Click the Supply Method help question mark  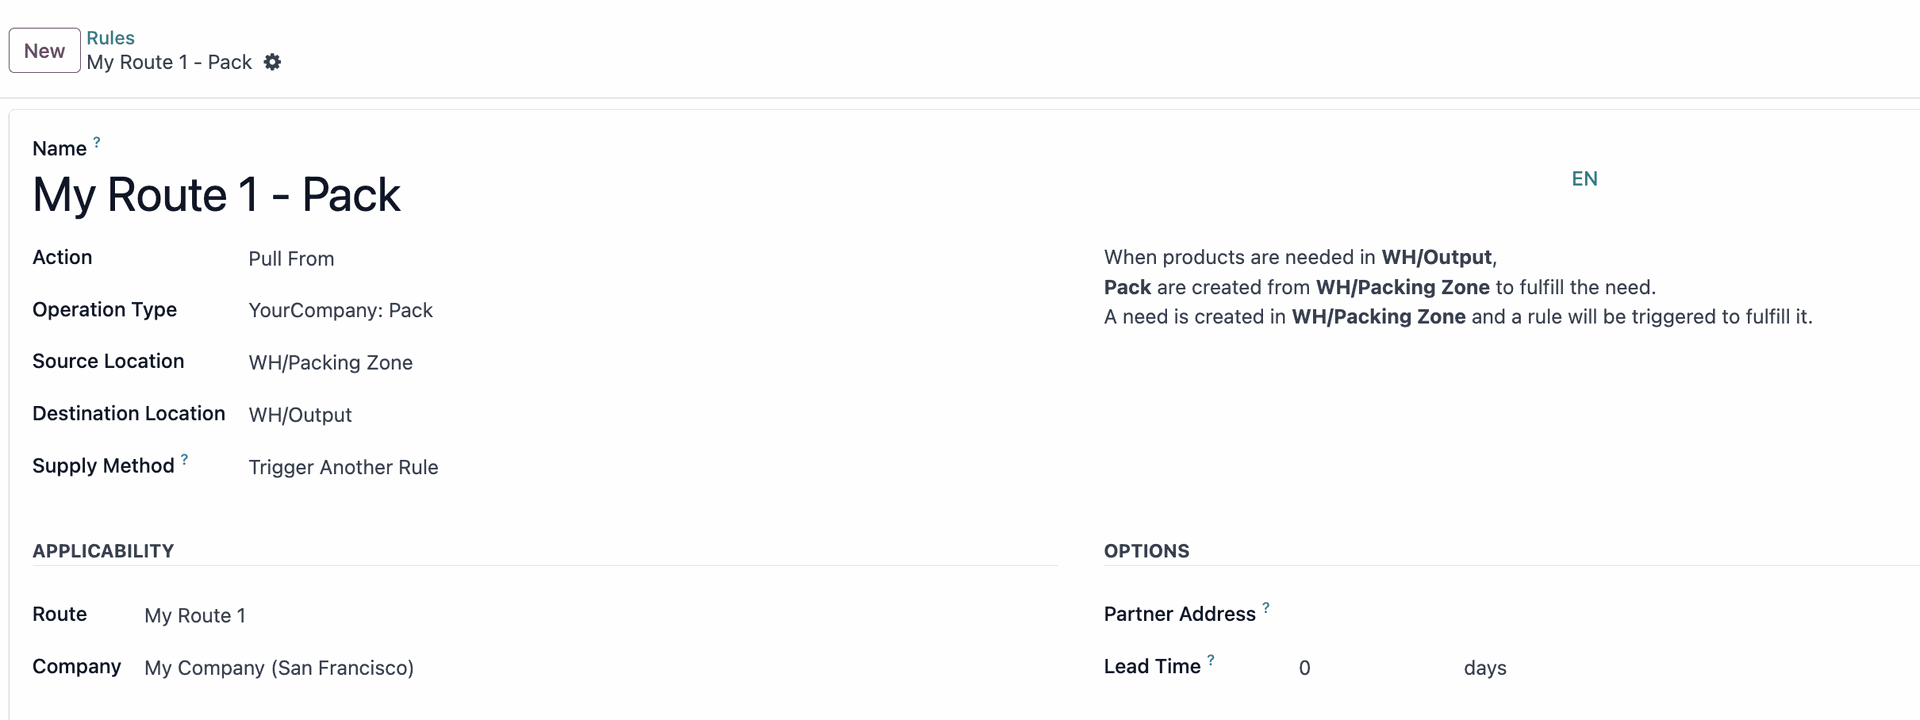pos(184,460)
